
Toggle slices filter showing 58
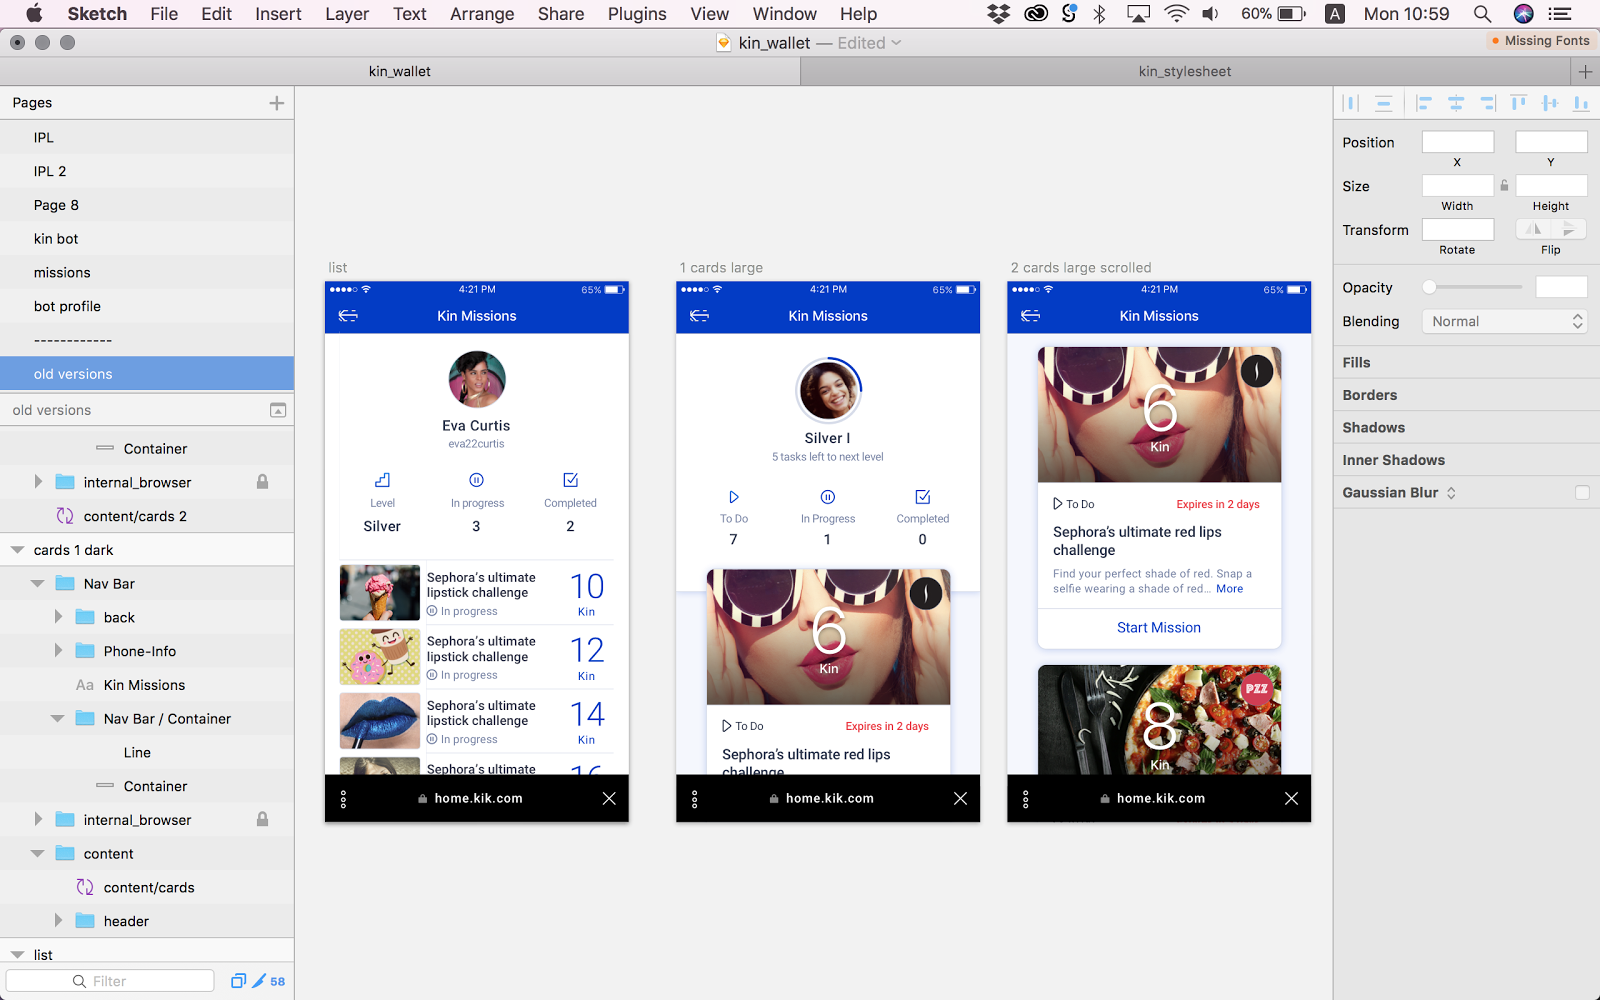point(269,981)
